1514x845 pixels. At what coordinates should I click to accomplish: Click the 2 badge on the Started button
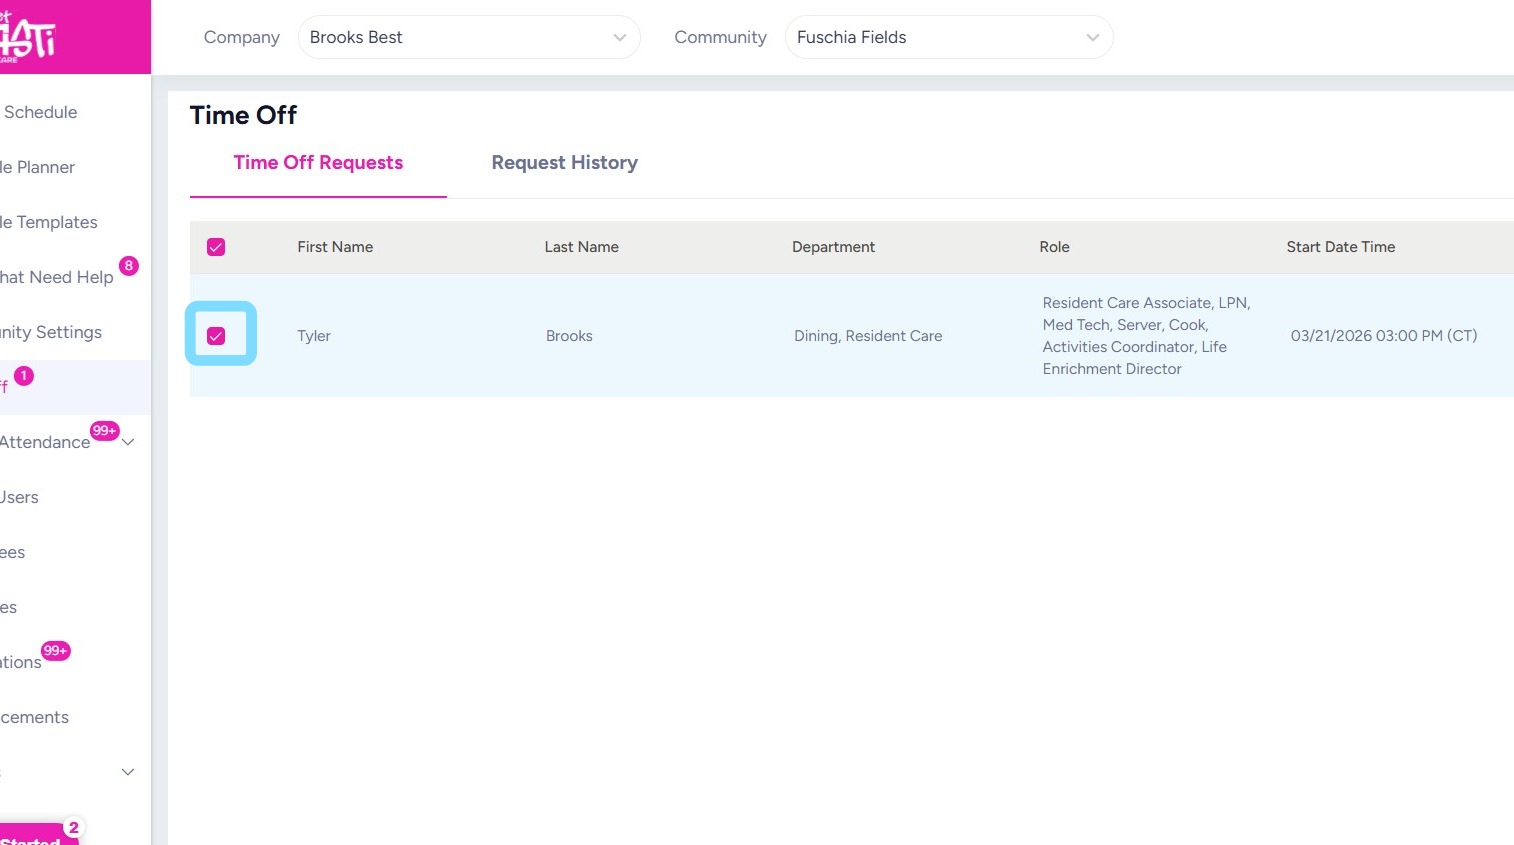click(x=73, y=828)
